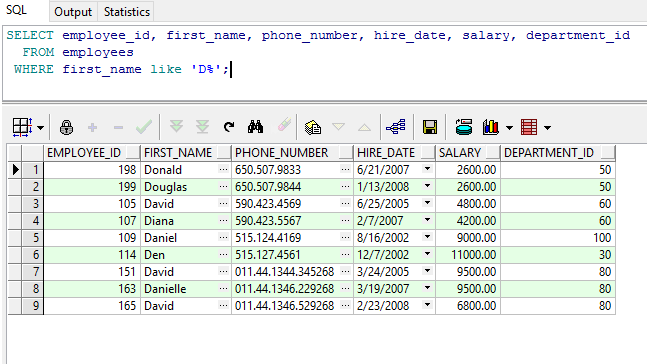Open date dropdown for 1/13/2008 hire date
The height and width of the screenshot is (364, 647).
[427, 186]
